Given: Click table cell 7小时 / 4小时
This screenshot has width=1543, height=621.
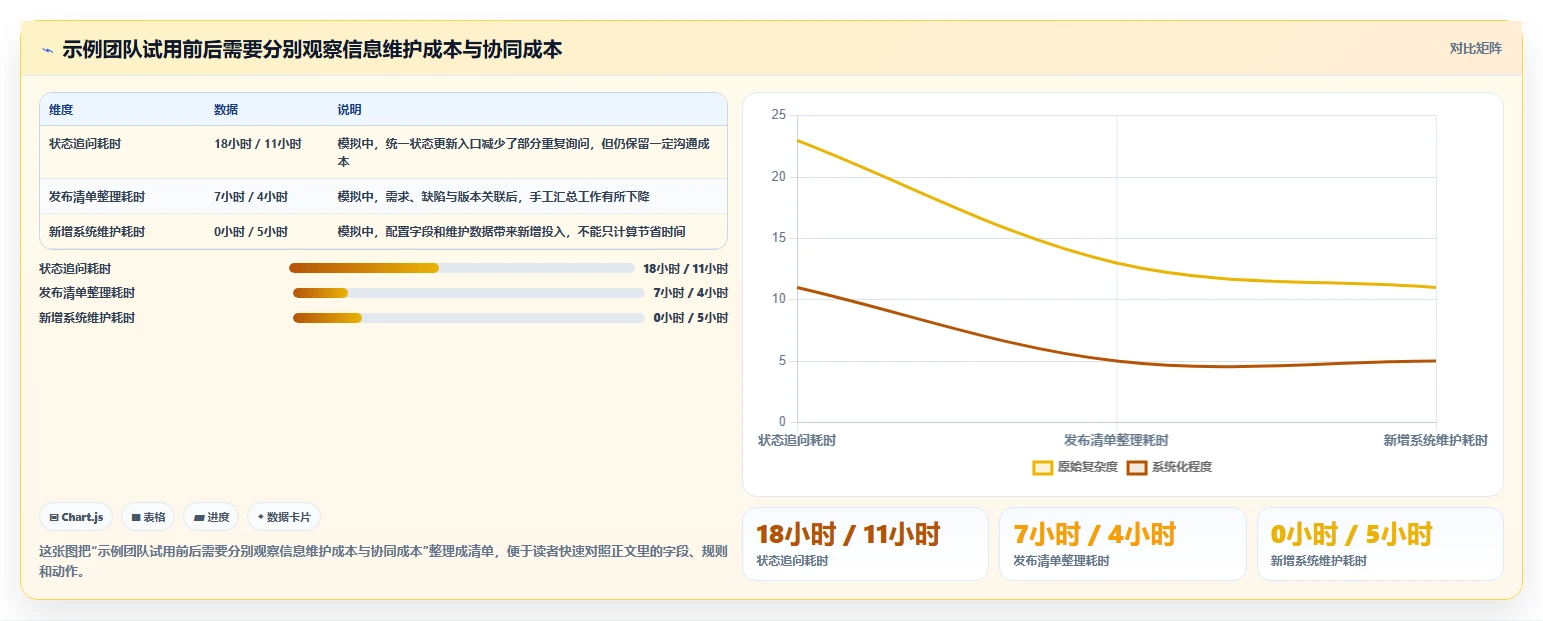Looking at the screenshot, I should point(251,197).
